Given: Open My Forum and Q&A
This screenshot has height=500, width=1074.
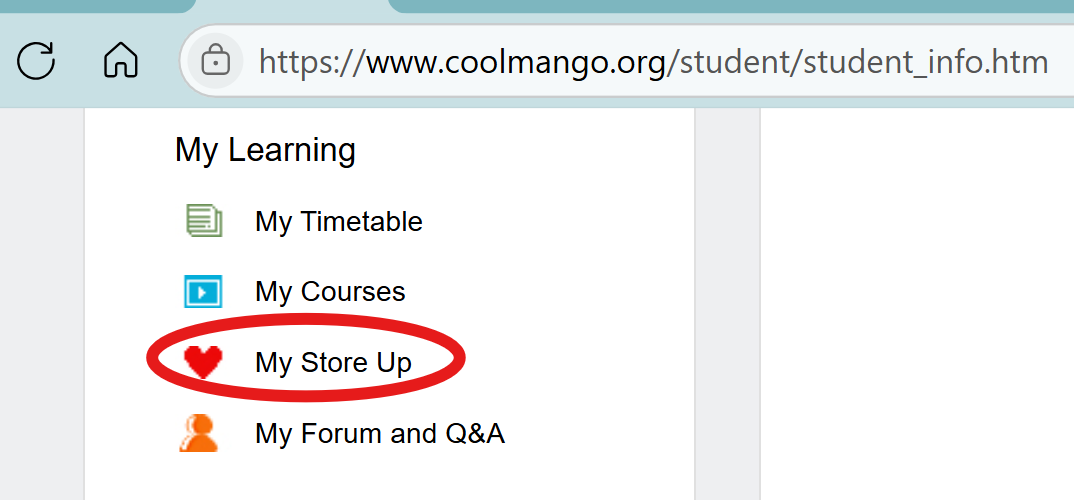Looking at the screenshot, I should [379, 434].
